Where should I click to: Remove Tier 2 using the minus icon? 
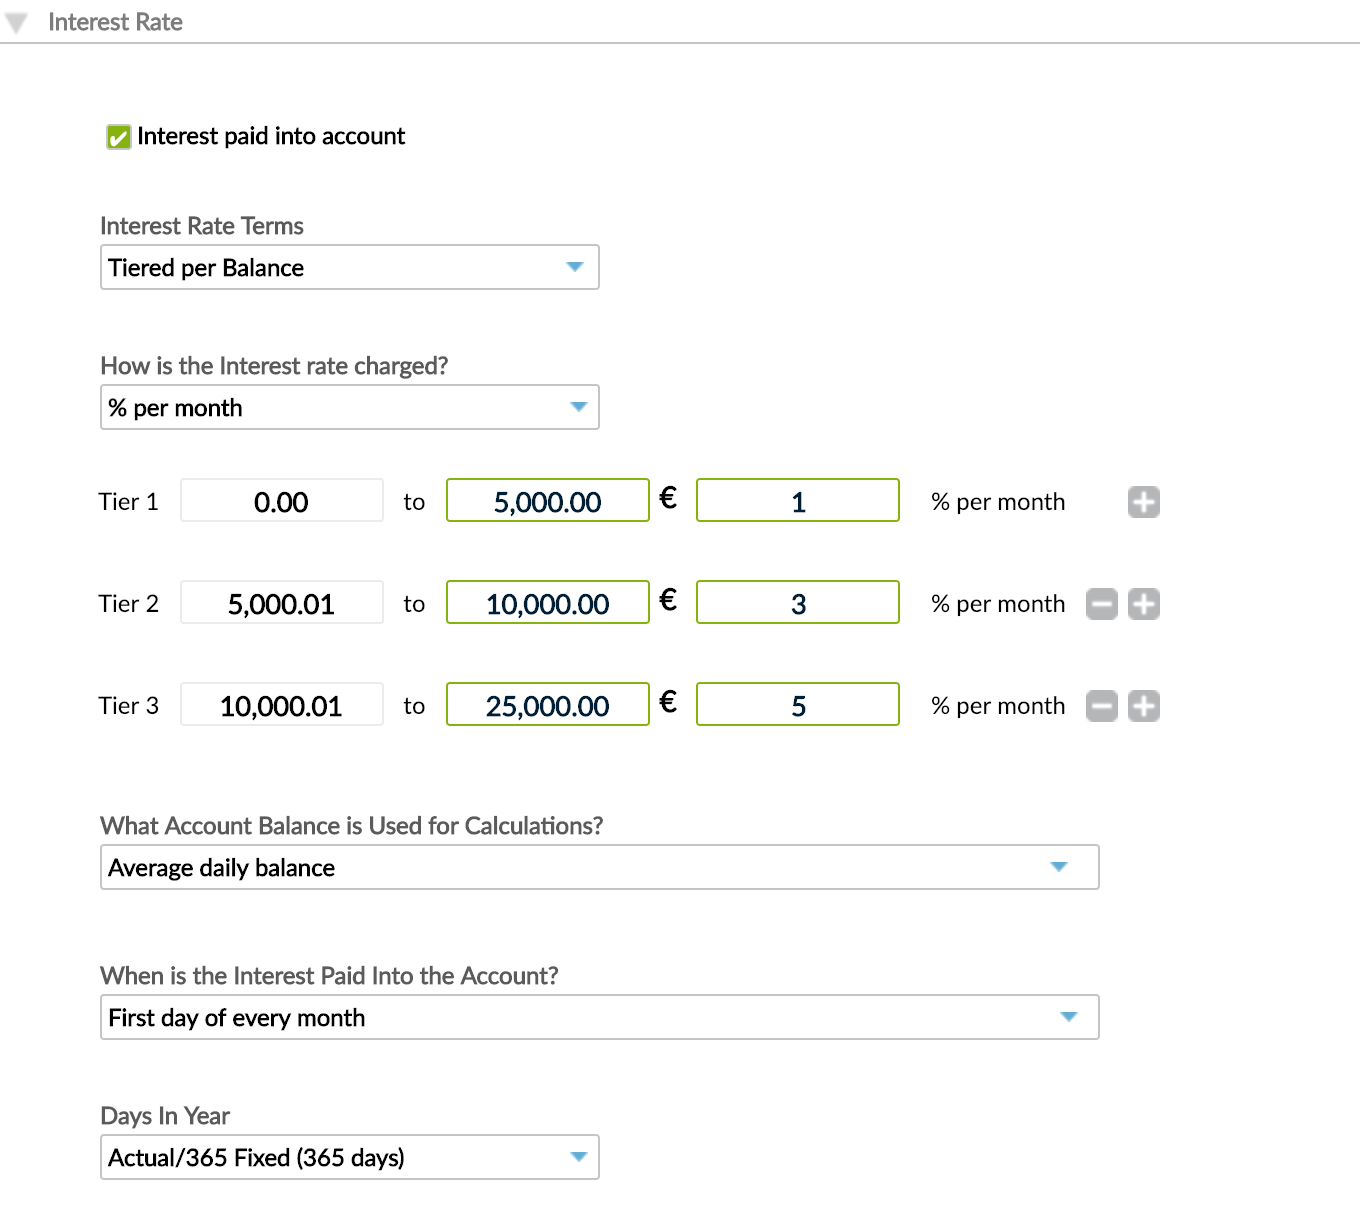click(1101, 604)
